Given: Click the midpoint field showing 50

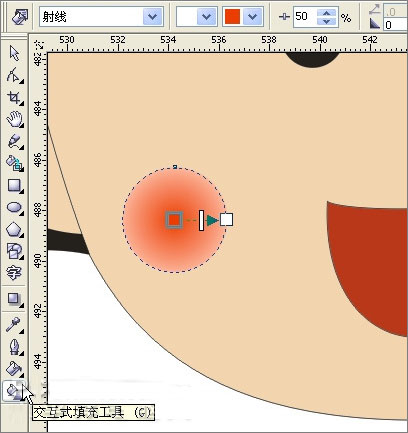Looking at the screenshot, I should (305, 16).
